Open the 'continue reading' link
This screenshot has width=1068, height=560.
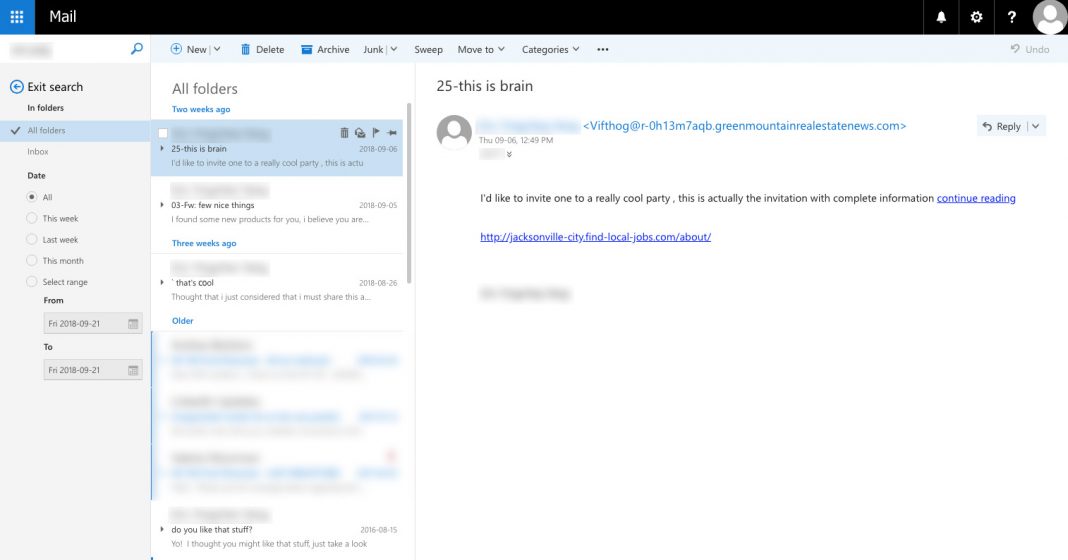(976, 198)
